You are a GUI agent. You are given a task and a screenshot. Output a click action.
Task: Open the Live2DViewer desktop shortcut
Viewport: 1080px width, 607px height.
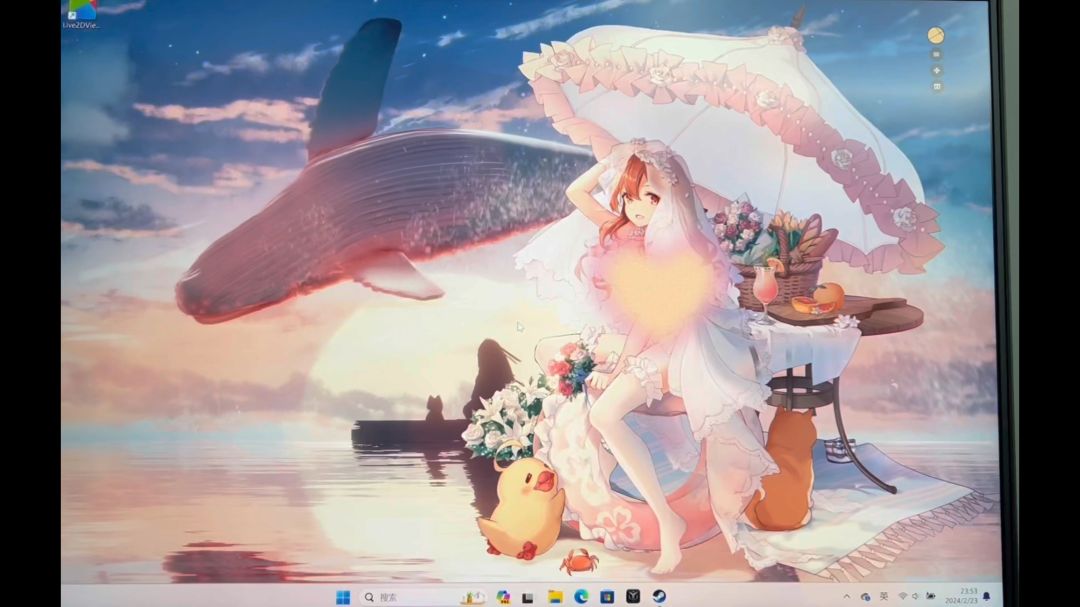pyautogui.click(x=81, y=13)
